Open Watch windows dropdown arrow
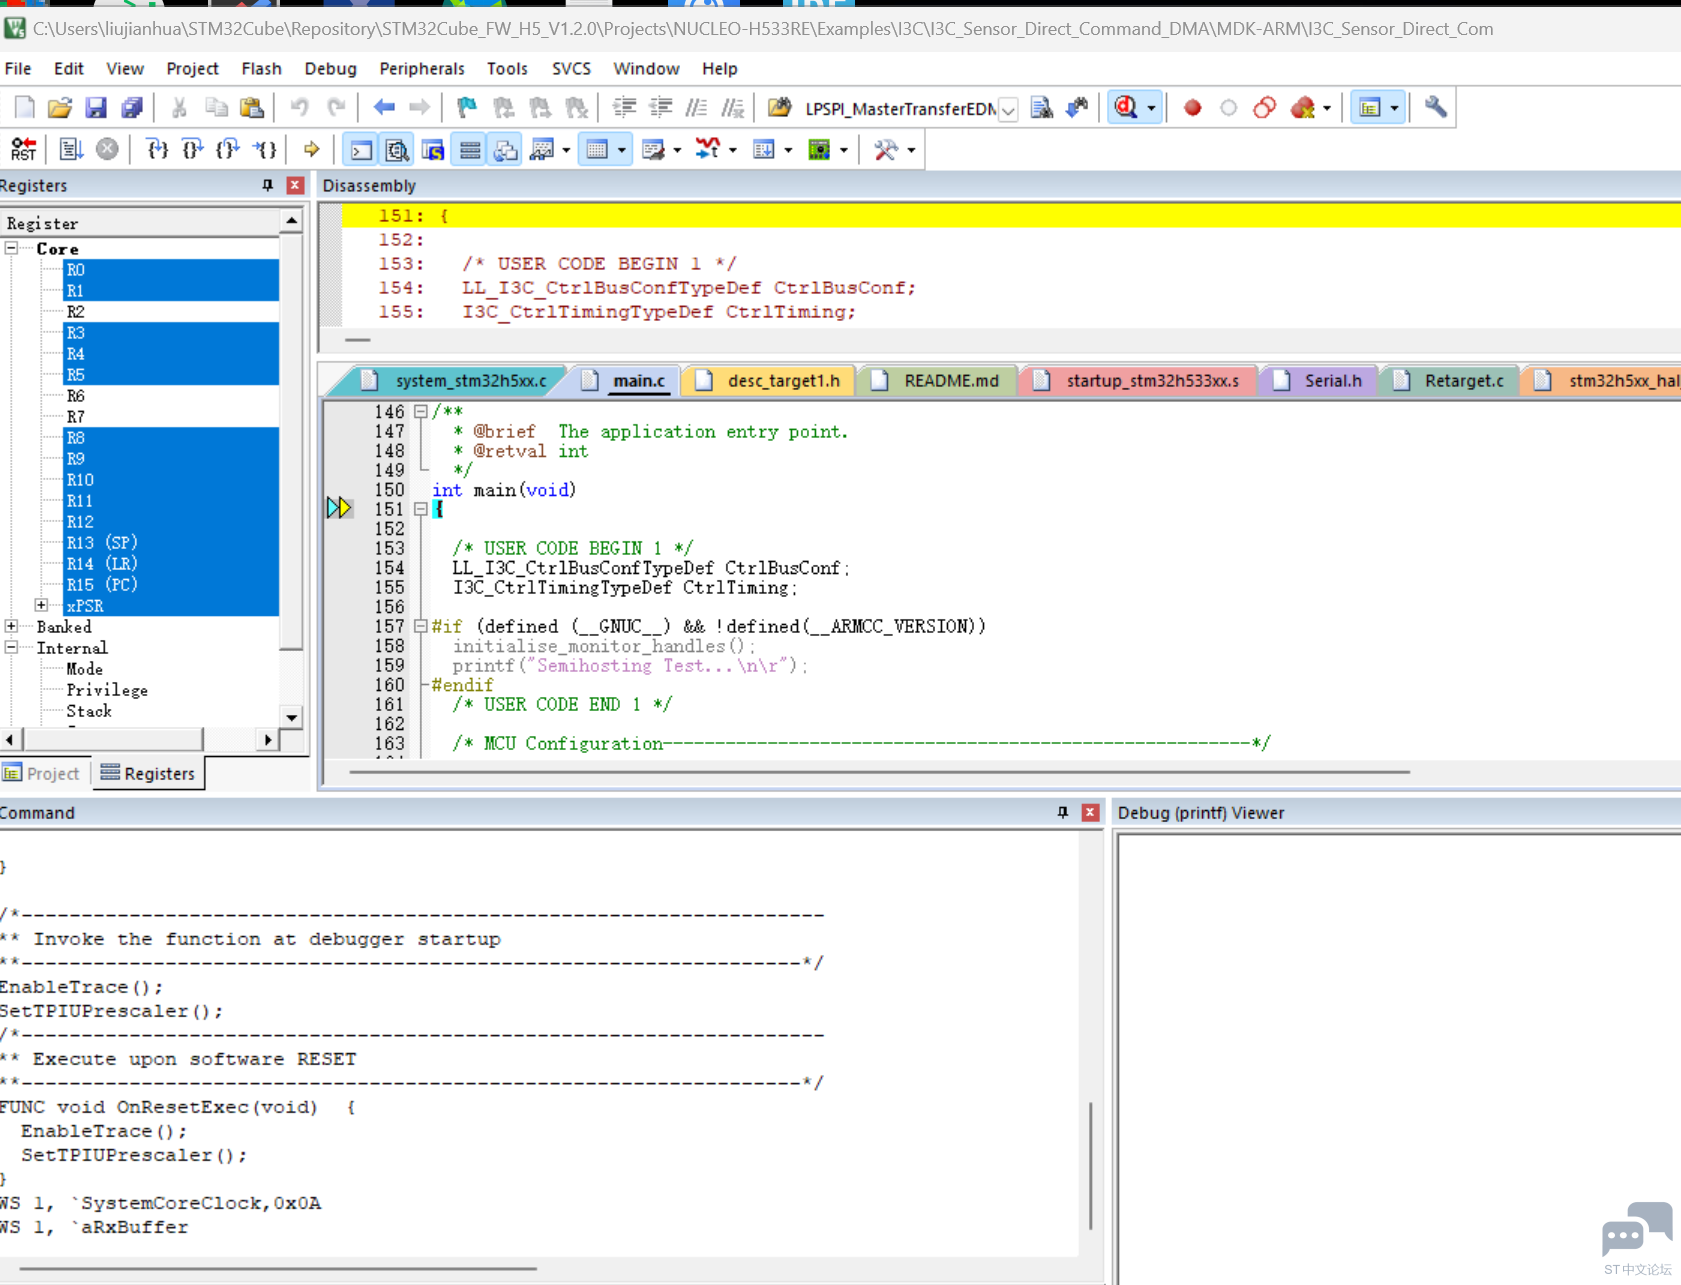Screen dimensions: 1681x1285 pyautogui.click(x=566, y=150)
